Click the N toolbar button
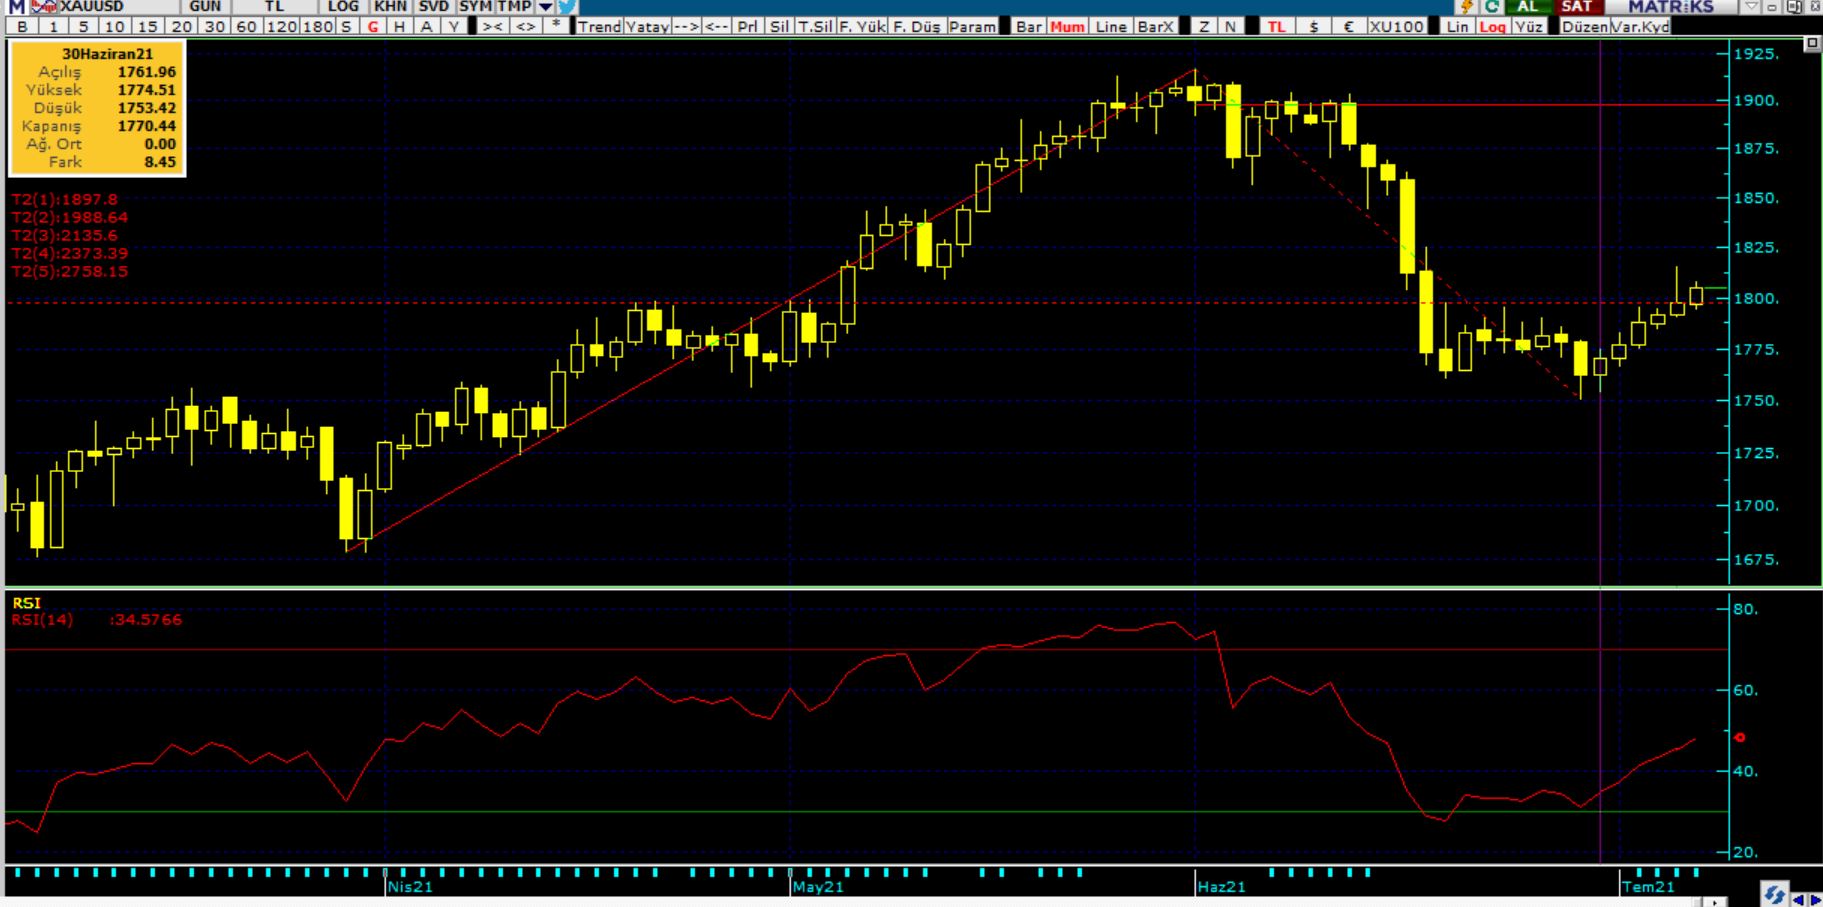The height and width of the screenshot is (907, 1823). [1230, 27]
